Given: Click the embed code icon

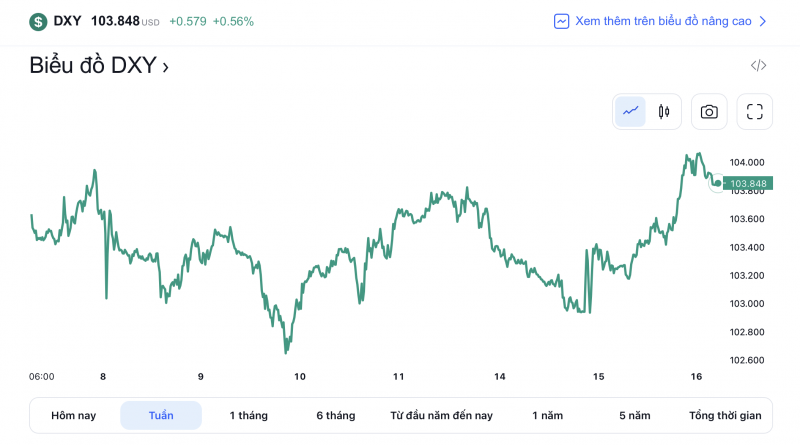Looking at the screenshot, I should (x=759, y=66).
